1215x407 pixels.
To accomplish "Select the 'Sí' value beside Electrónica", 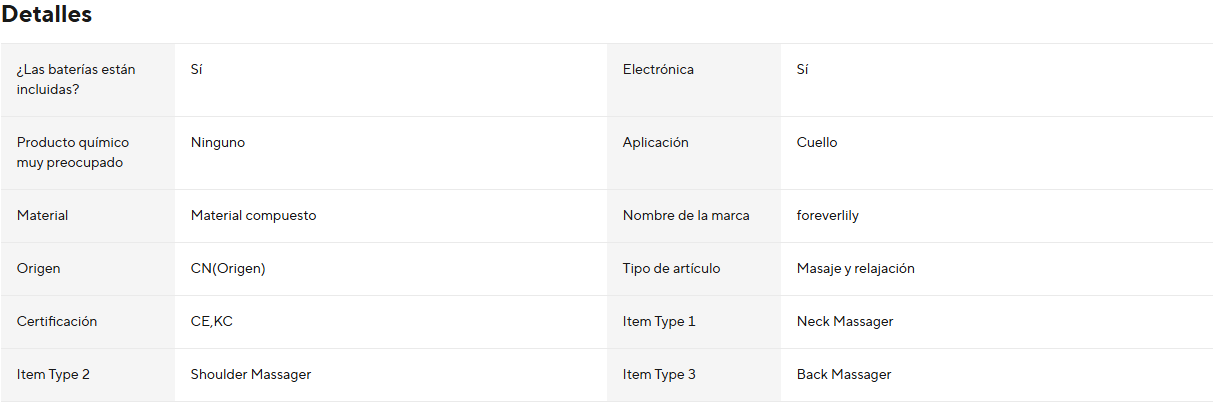I will [x=802, y=70].
